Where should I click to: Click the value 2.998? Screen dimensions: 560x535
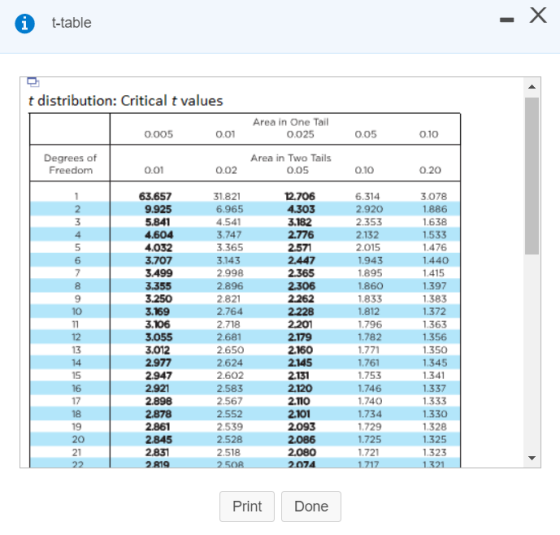230,273
